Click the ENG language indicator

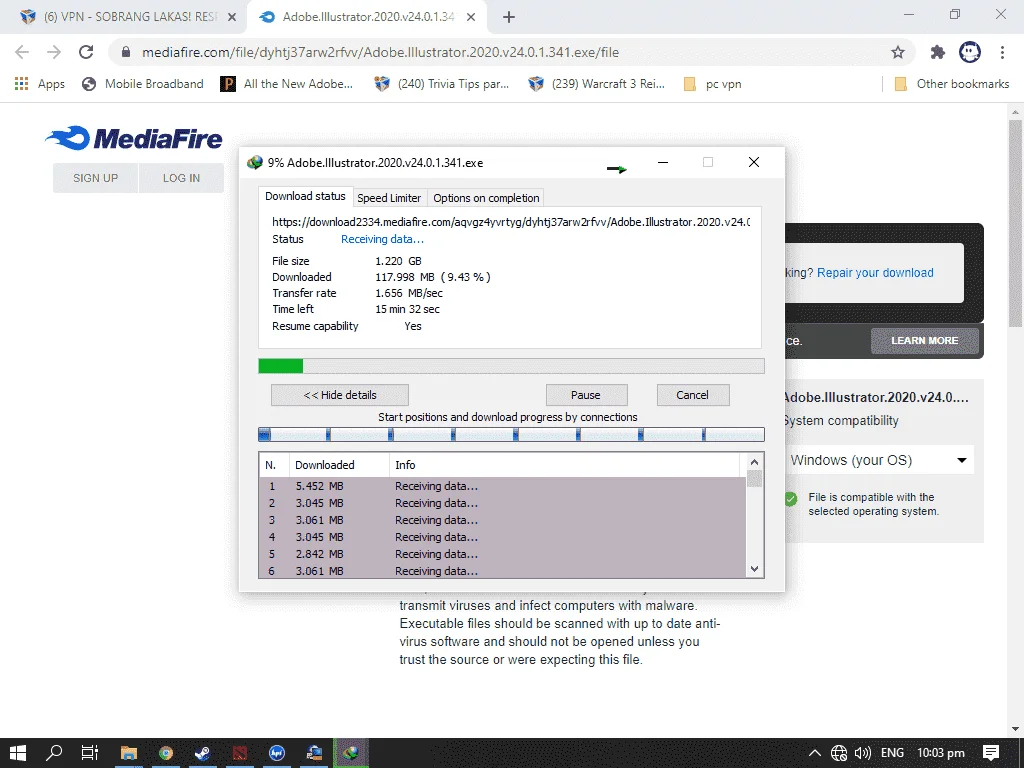point(892,753)
